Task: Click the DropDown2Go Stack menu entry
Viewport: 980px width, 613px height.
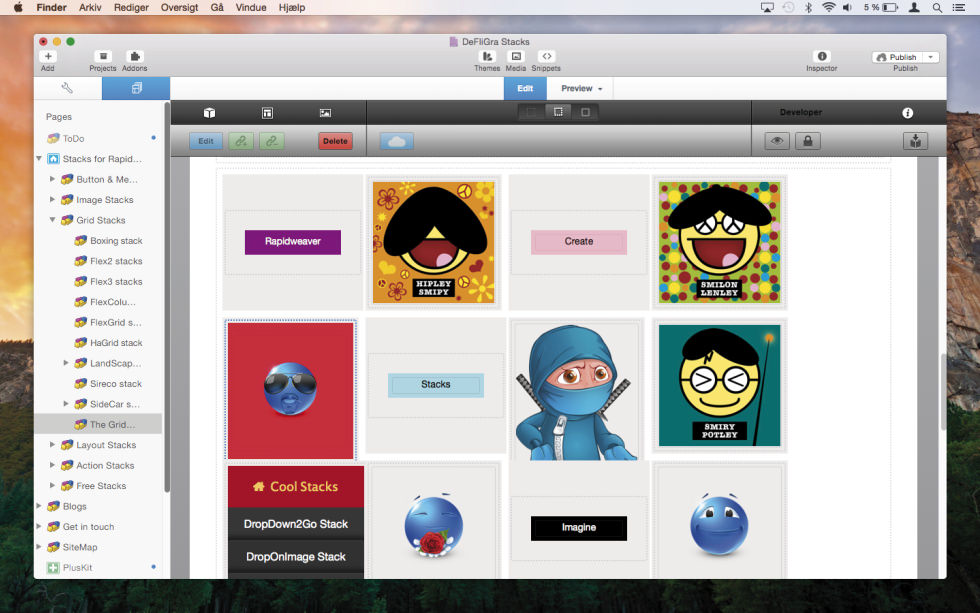Action: pyautogui.click(x=296, y=524)
